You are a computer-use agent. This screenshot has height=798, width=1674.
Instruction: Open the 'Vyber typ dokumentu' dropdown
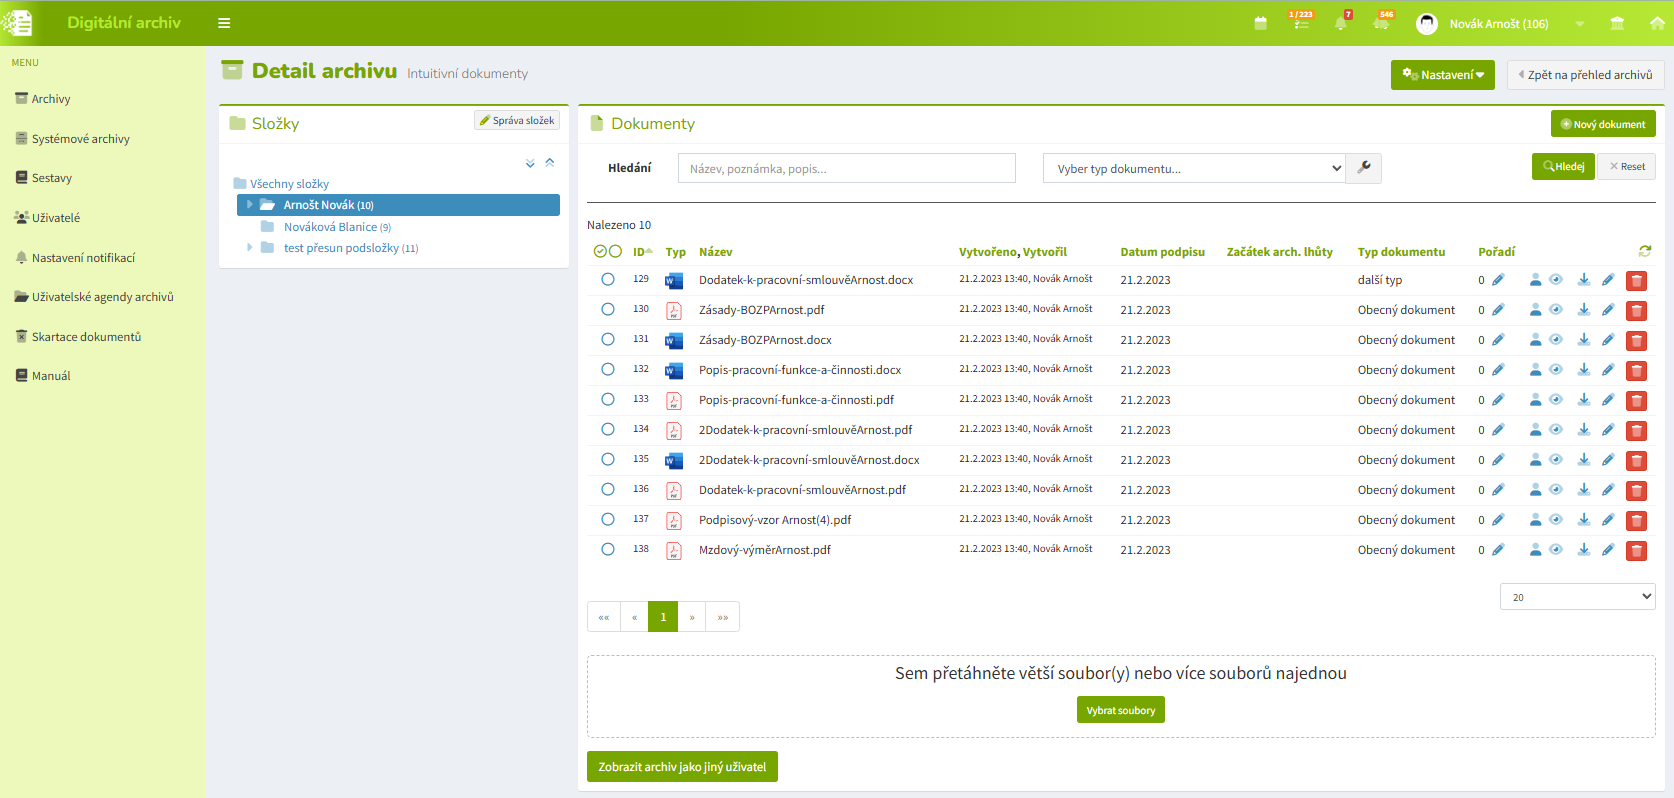tap(1194, 168)
